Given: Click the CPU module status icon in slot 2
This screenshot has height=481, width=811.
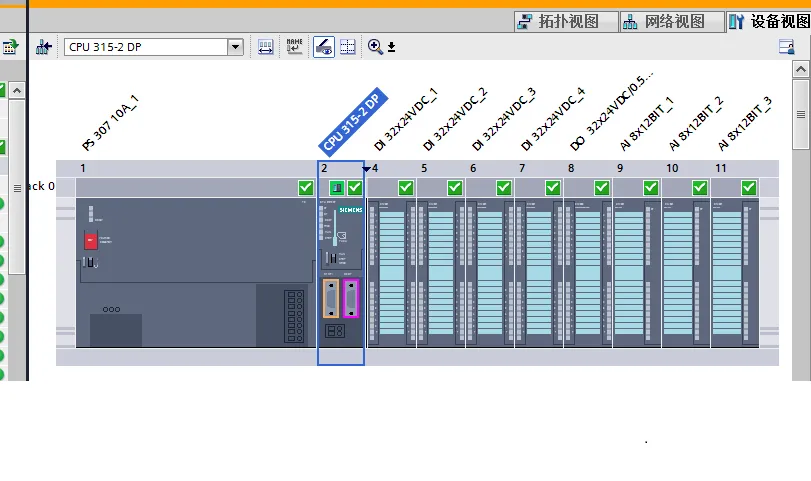Looking at the screenshot, I should [x=337, y=188].
